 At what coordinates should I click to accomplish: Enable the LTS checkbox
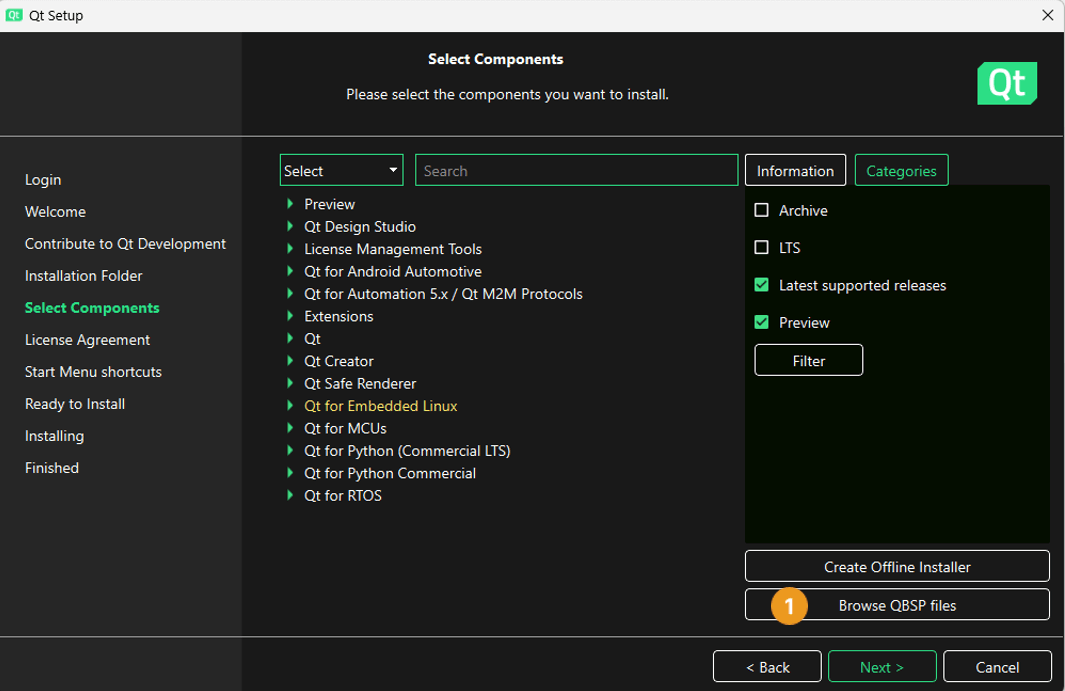762,247
